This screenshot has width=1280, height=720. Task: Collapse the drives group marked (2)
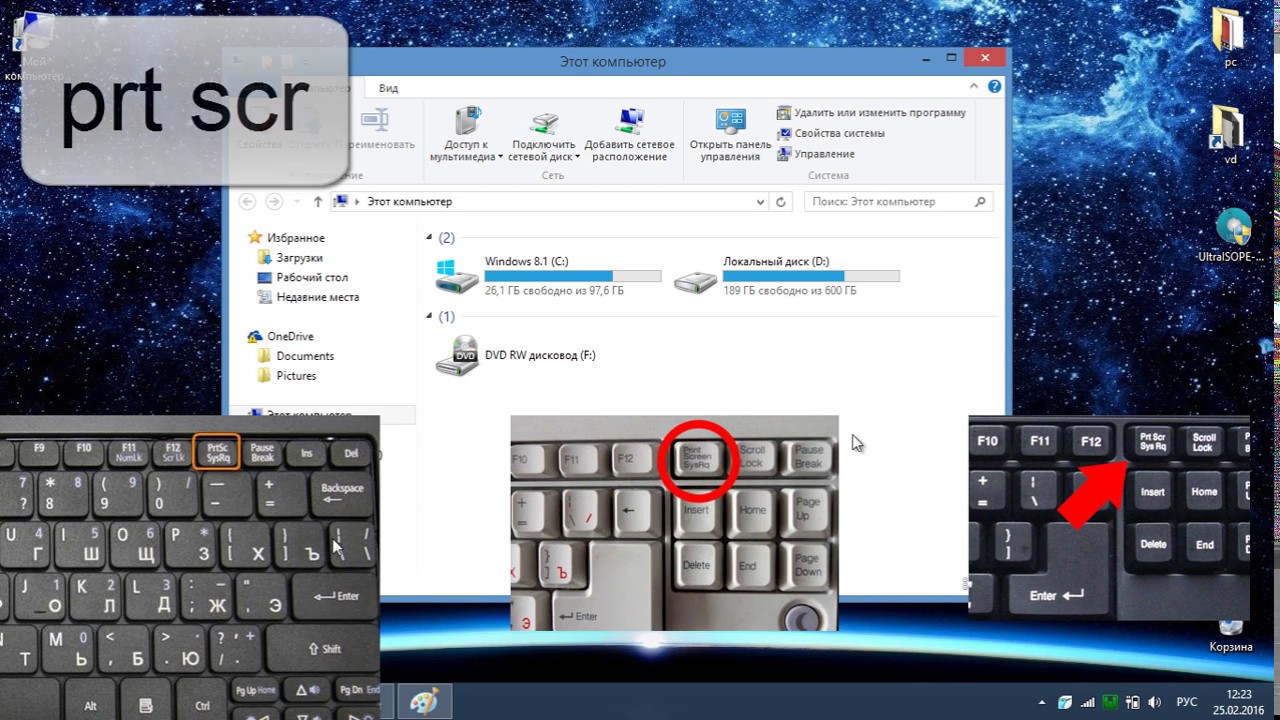(x=430, y=238)
